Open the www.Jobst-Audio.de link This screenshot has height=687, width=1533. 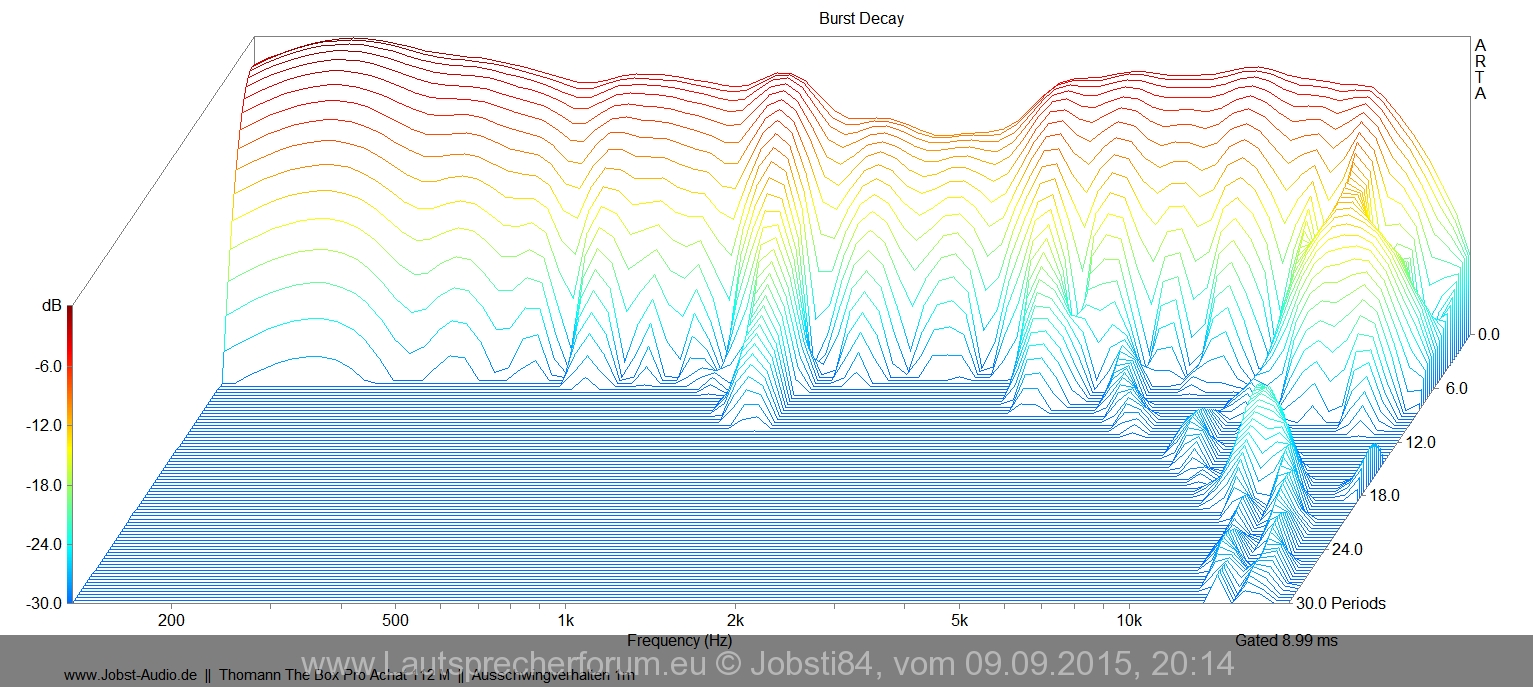pyautogui.click(x=130, y=675)
